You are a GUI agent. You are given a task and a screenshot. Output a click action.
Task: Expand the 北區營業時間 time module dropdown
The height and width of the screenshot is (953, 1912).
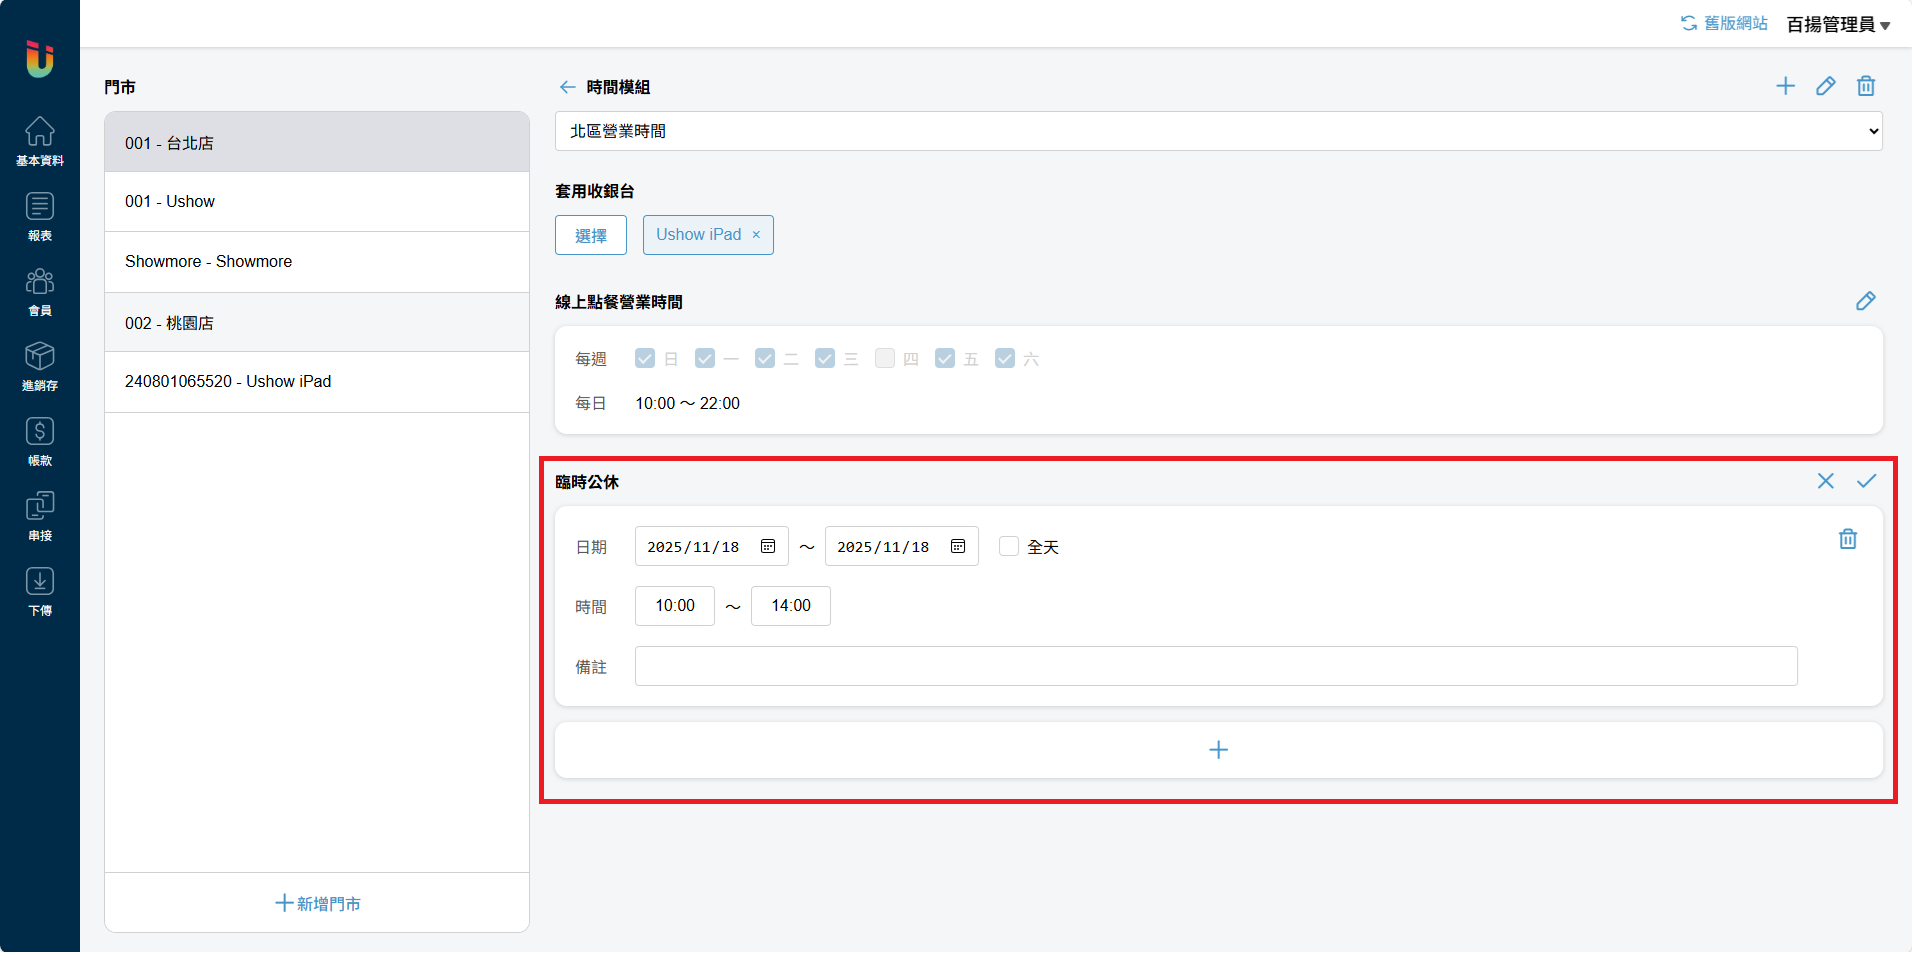click(1218, 131)
